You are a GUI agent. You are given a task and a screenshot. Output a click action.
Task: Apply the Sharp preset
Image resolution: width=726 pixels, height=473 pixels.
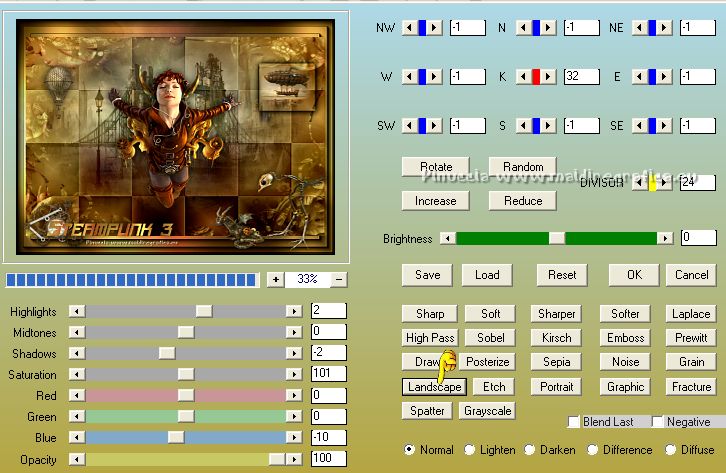pyautogui.click(x=430, y=314)
